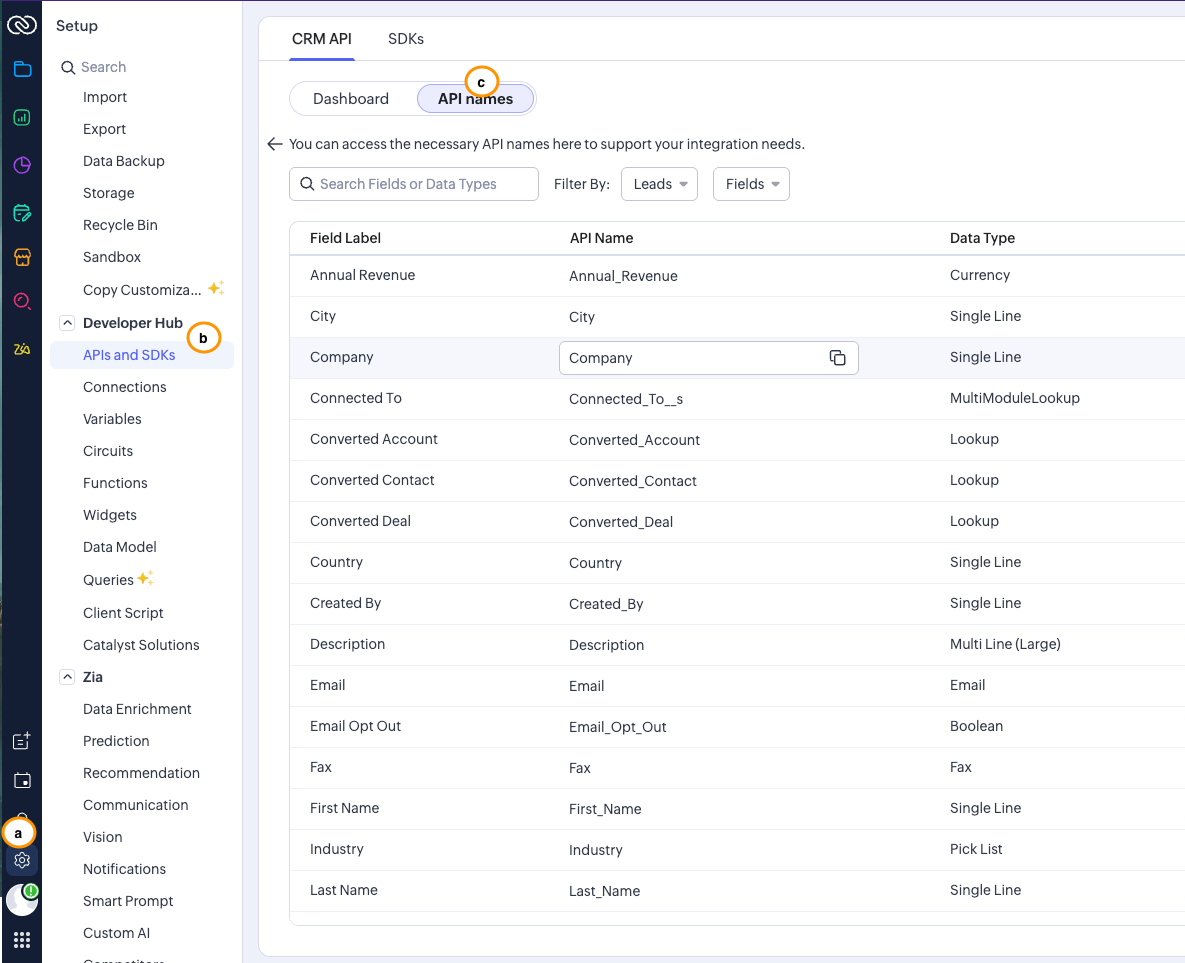The height and width of the screenshot is (963, 1185).
Task: Click the pink magnifier search icon in rail
Action: [22, 302]
